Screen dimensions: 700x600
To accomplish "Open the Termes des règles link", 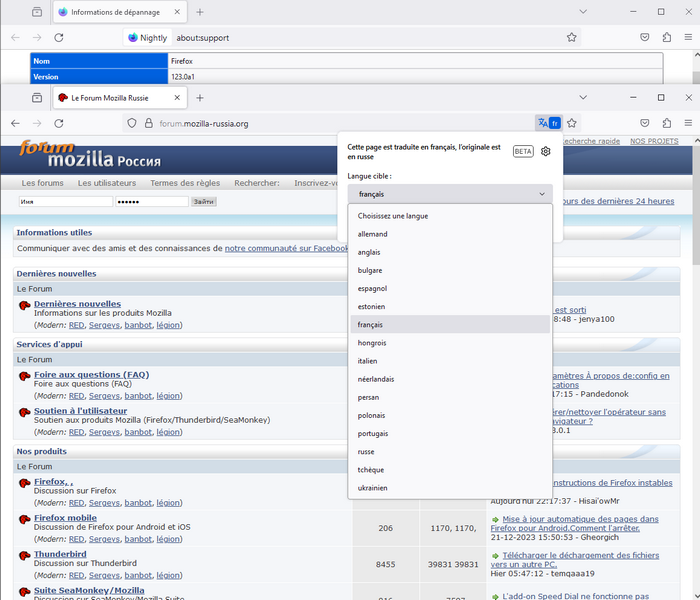I will [185, 183].
